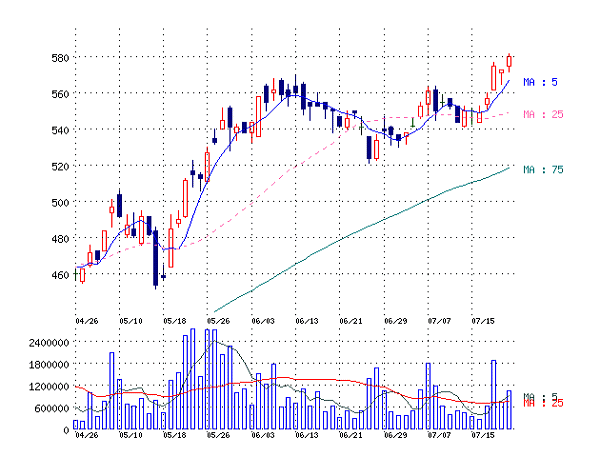Viewport: 600px width, 457px height.
Task: Select 05/26 date under the price chart
Action: [218, 321]
